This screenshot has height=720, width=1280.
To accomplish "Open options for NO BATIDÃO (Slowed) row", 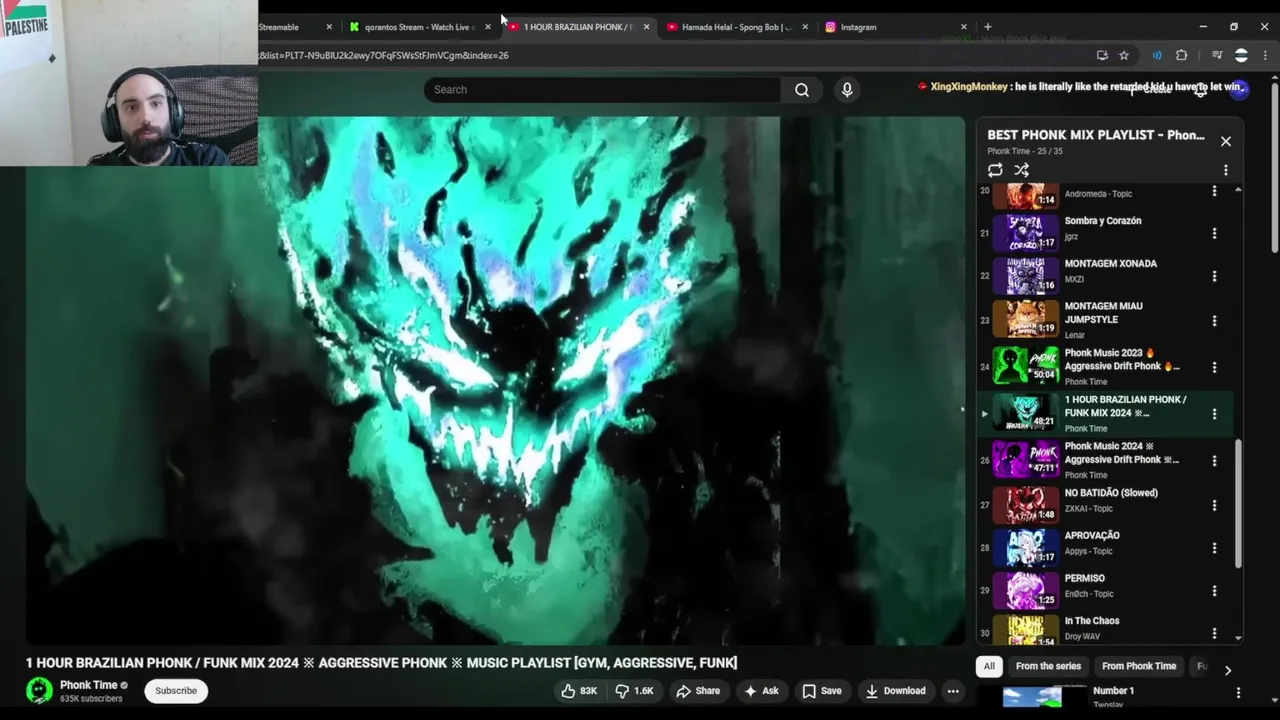I will (1214, 505).
